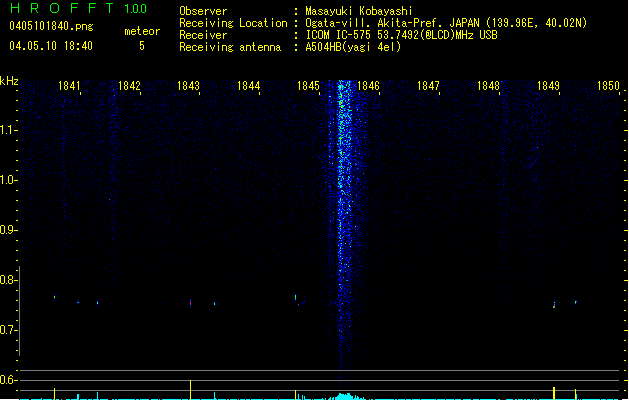
Task: Click the meteor count value 5
Action: click(142, 46)
